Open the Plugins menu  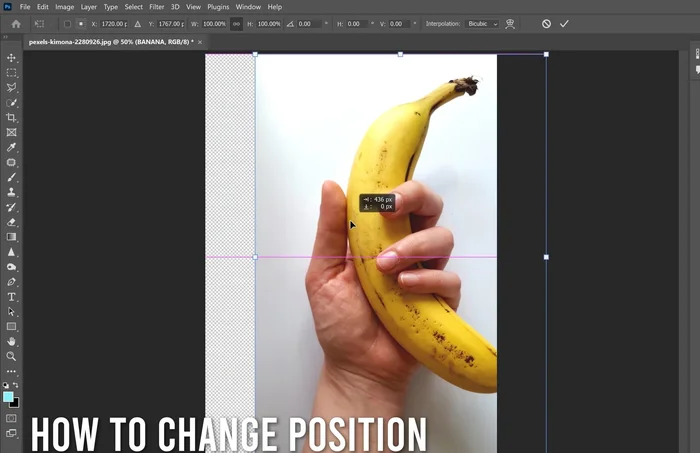coord(218,7)
